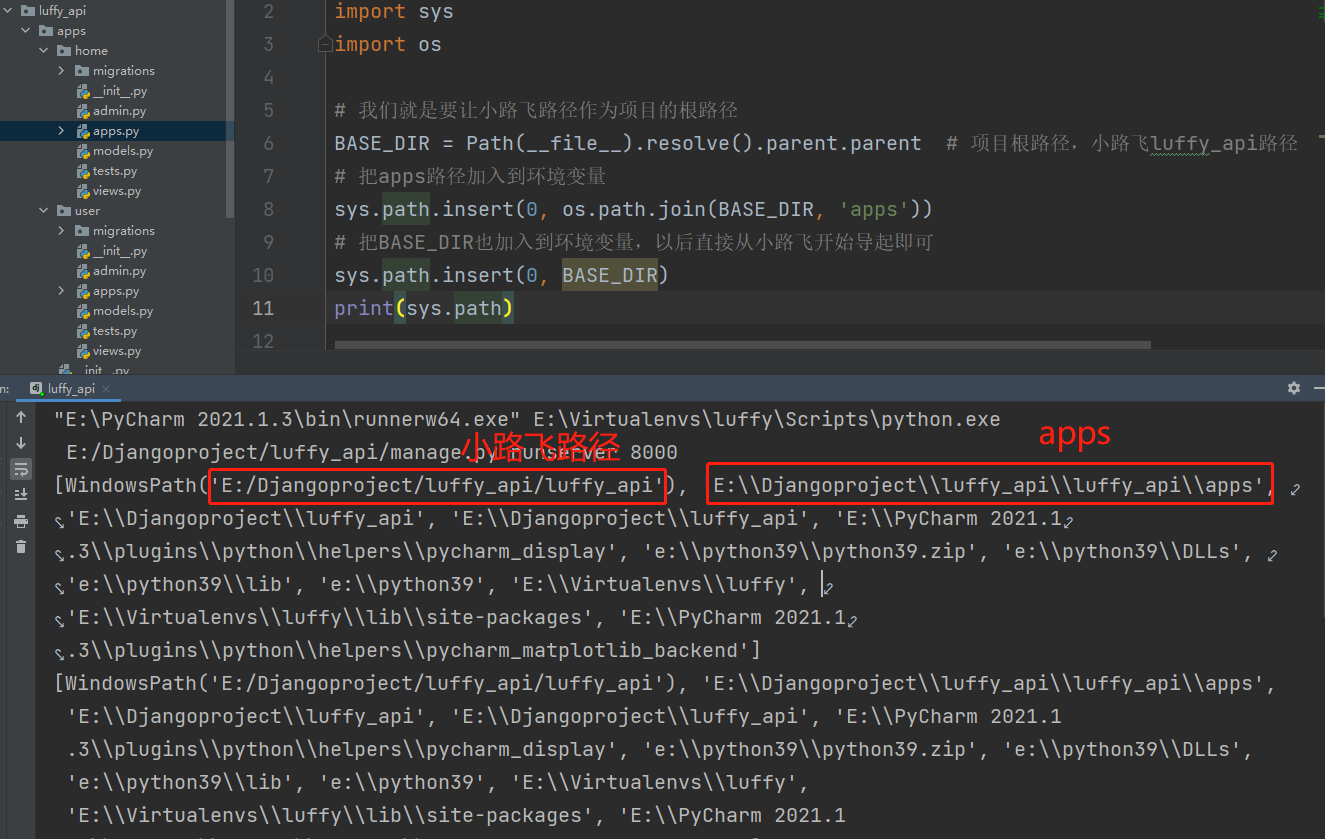
Task: Click line number 6 in the gutter
Action: pos(268,143)
